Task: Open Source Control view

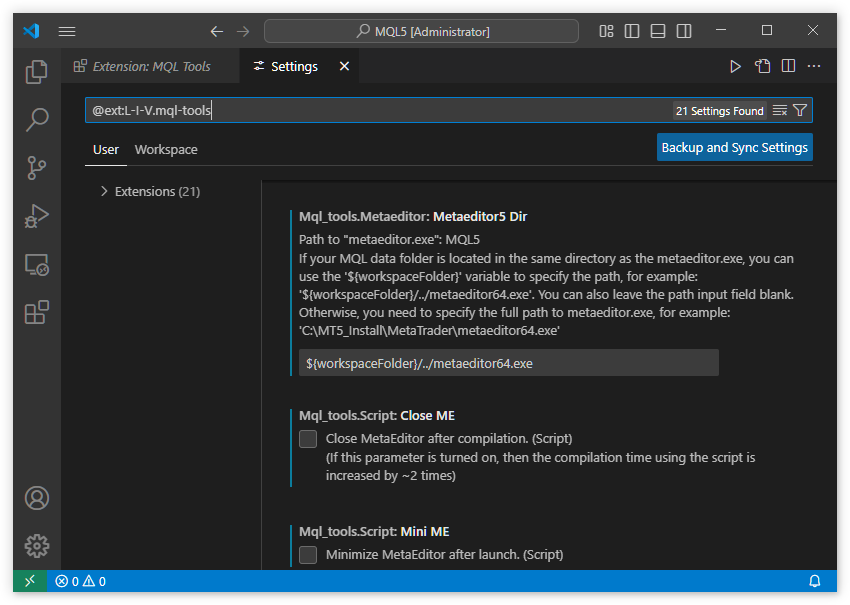Action: (36, 168)
